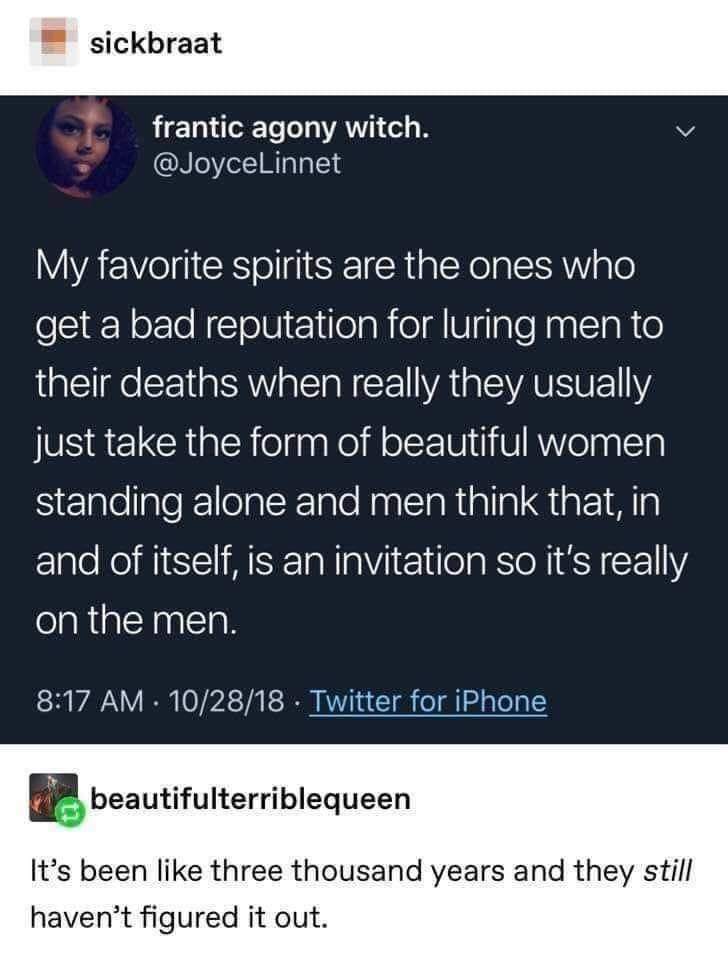Click beautifulterriblequeen's avatar image
The height and width of the screenshot is (960, 728).
[x=44, y=797]
